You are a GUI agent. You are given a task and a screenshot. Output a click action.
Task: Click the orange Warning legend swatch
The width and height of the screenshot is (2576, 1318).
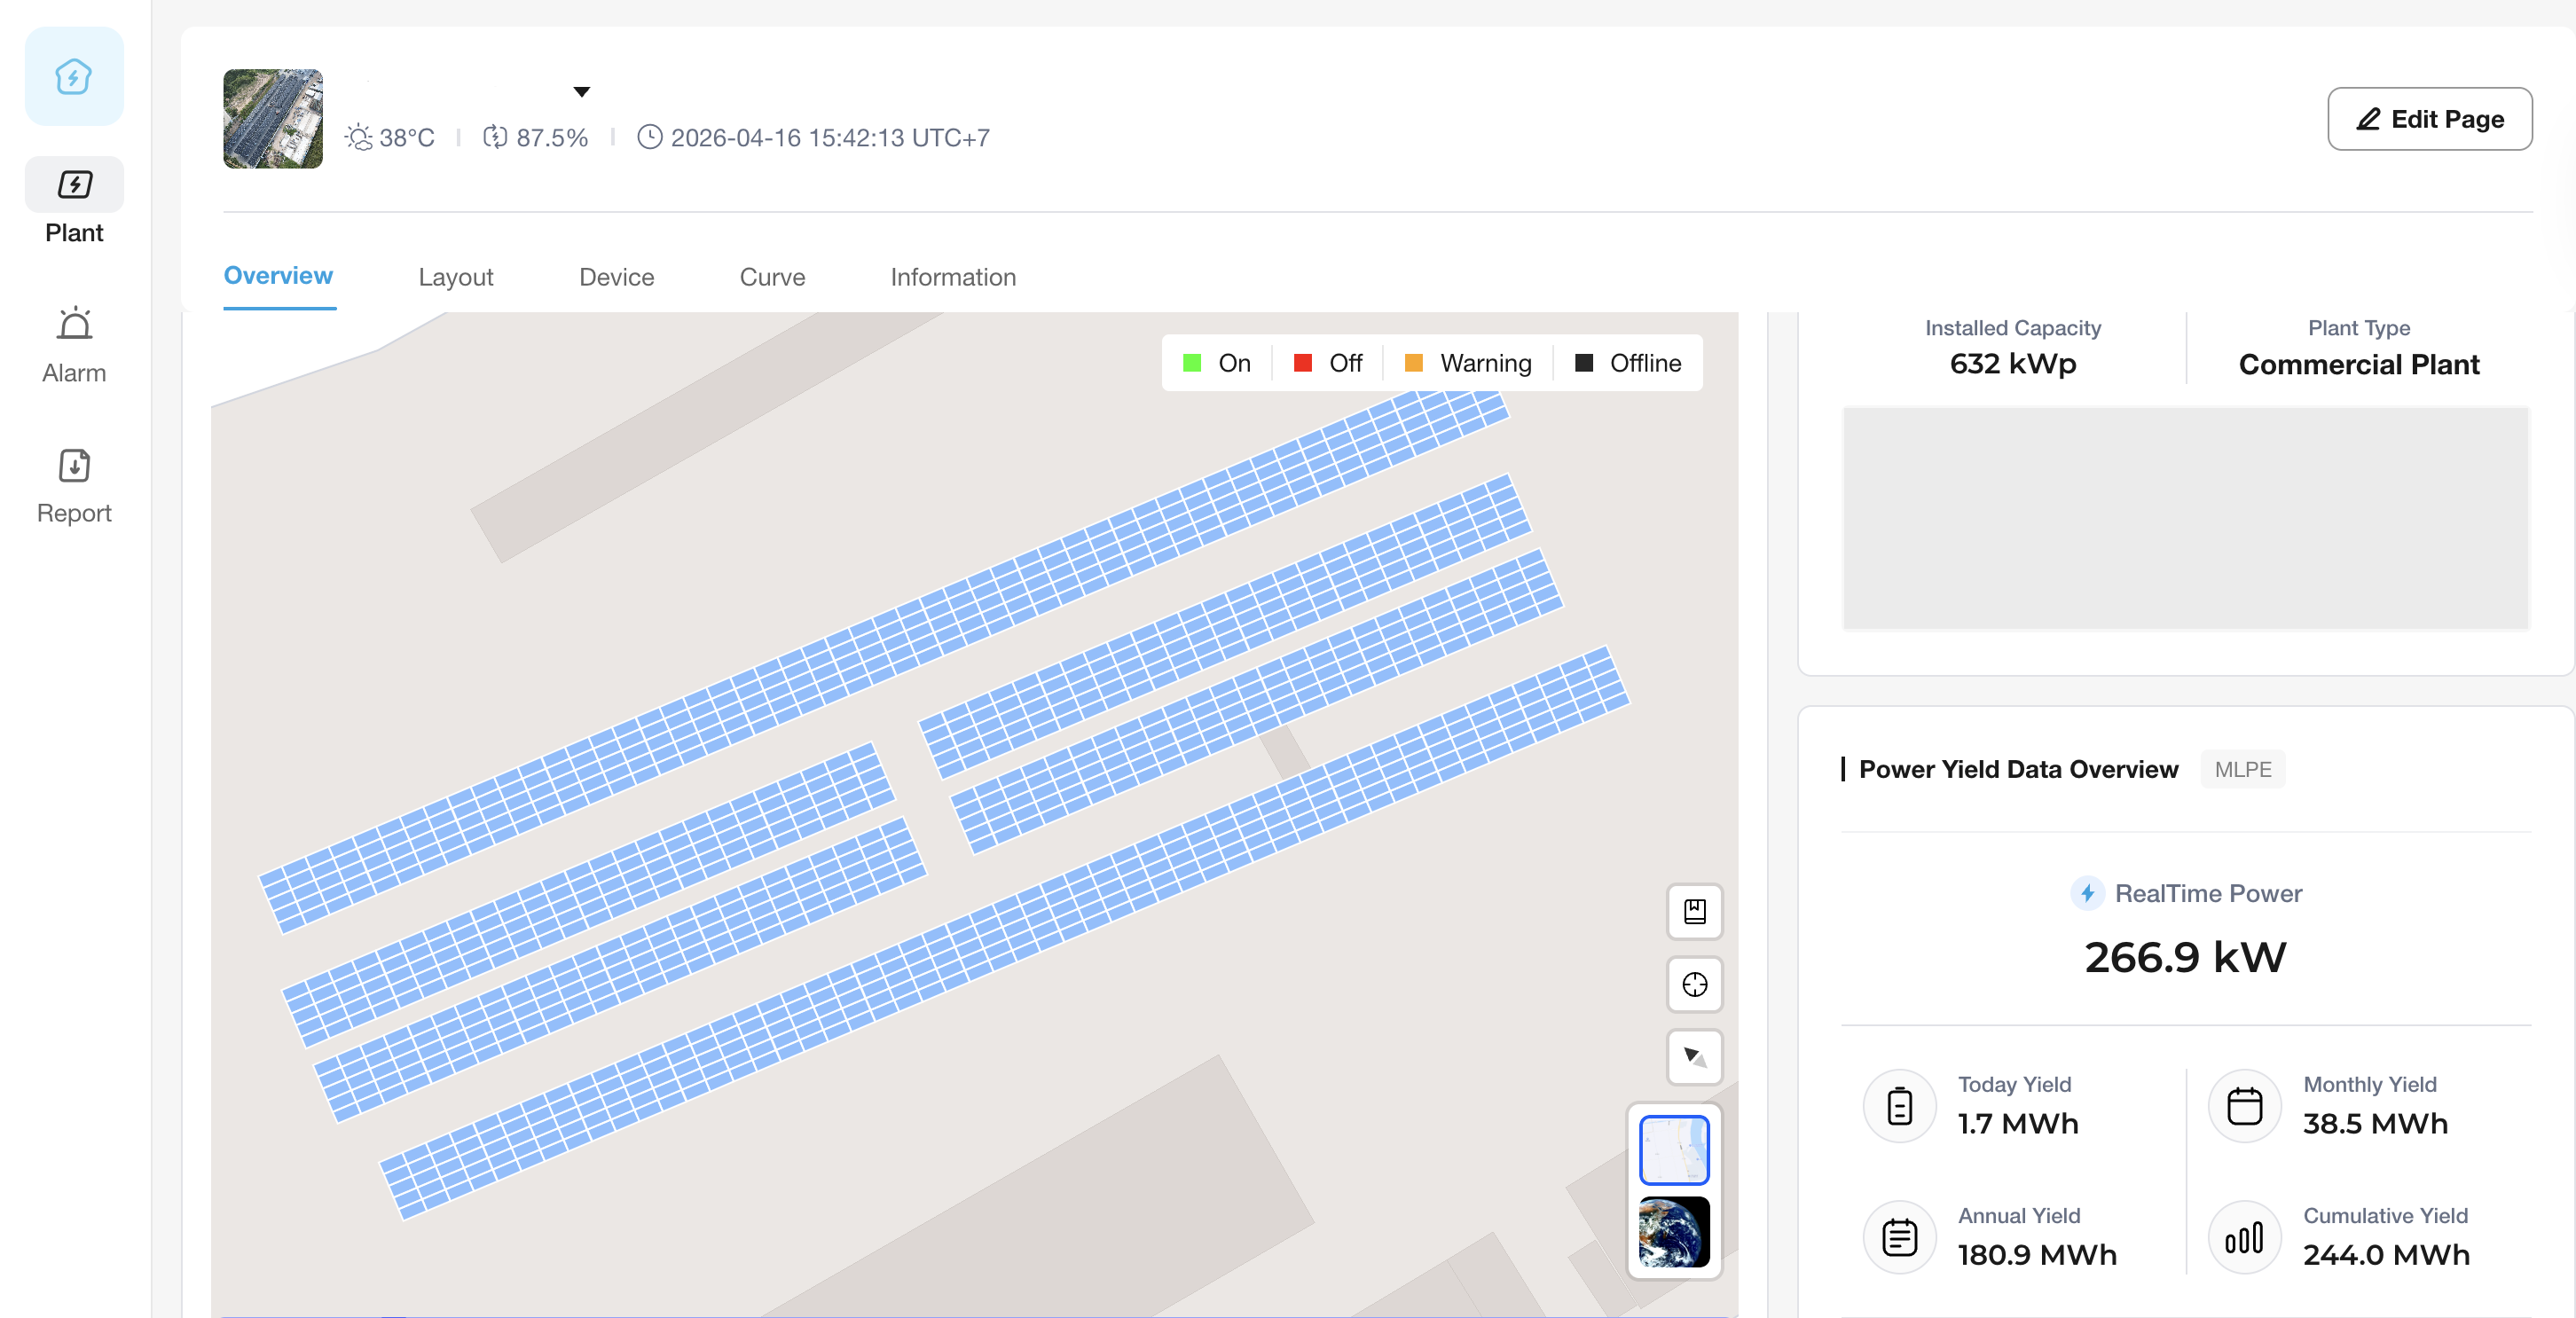(x=1413, y=363)
